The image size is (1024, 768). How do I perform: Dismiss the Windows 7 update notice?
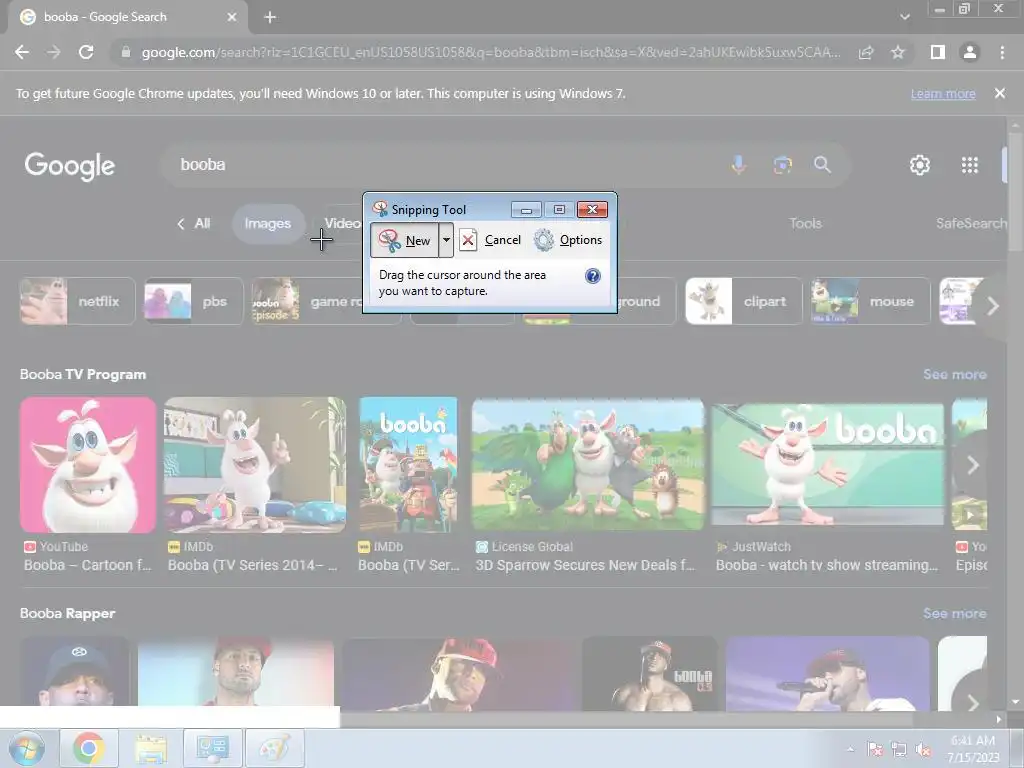999,93
